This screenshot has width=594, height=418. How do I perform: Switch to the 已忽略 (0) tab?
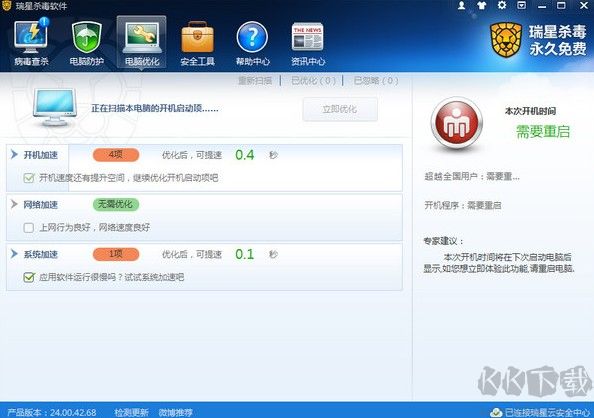tap(376, 81)
